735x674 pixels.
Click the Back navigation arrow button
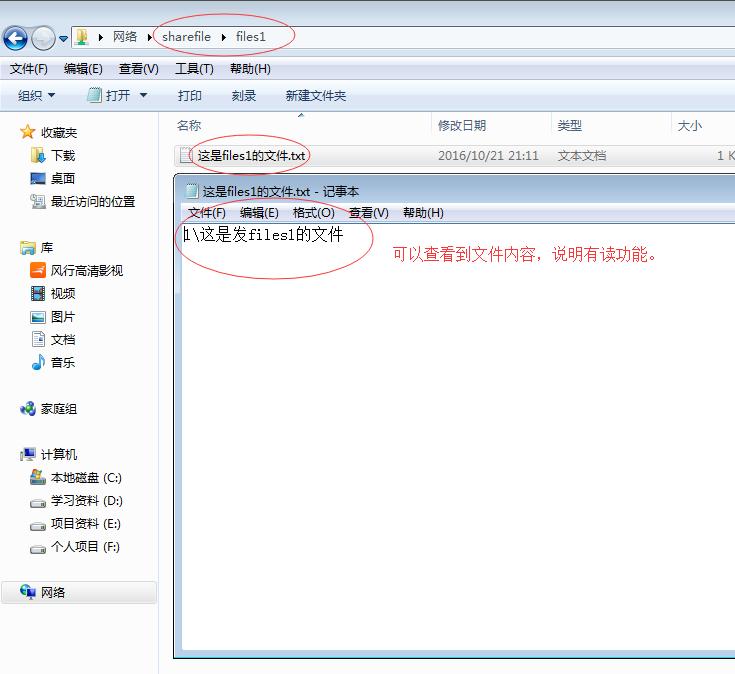15,38
